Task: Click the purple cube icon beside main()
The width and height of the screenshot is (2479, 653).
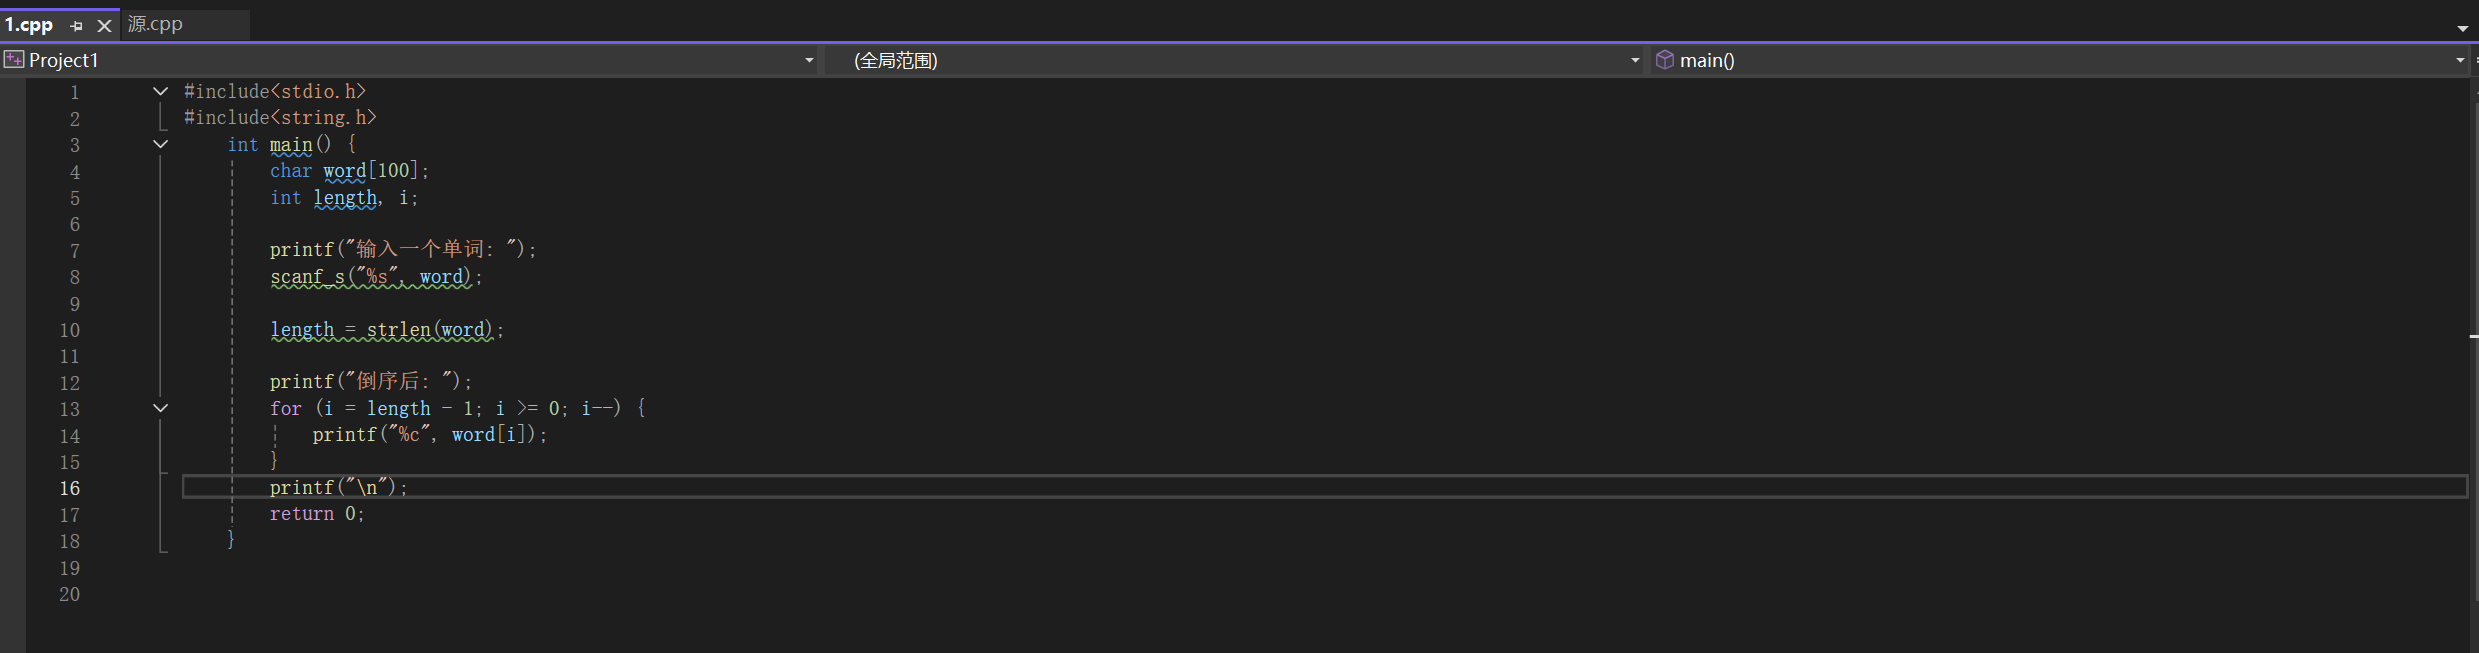Action: [1665, 60]
